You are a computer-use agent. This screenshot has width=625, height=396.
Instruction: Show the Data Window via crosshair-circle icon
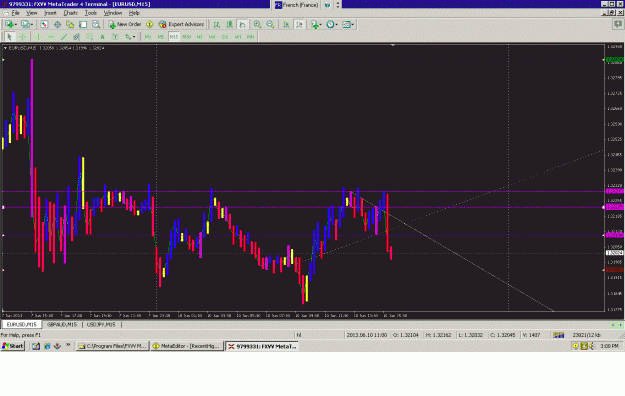pyautogui.click(x=57, y=24)
